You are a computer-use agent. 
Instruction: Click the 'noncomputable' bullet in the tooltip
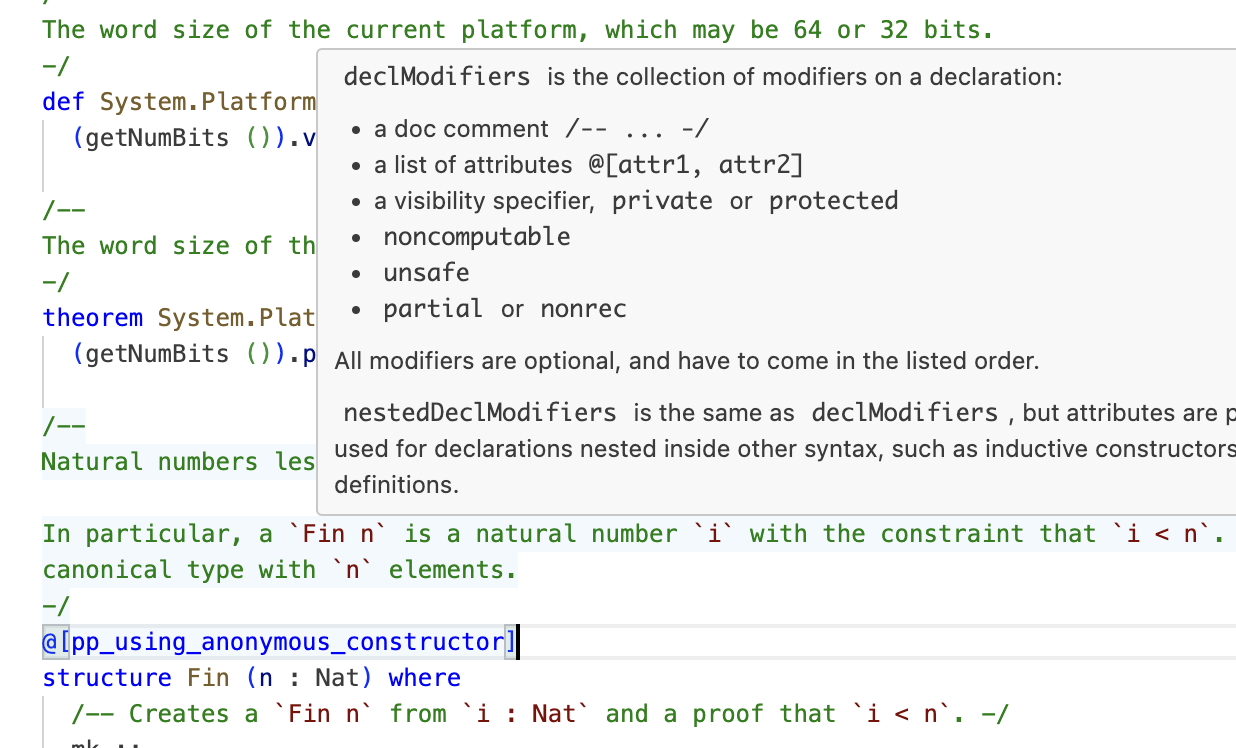[x=476, y=237]
